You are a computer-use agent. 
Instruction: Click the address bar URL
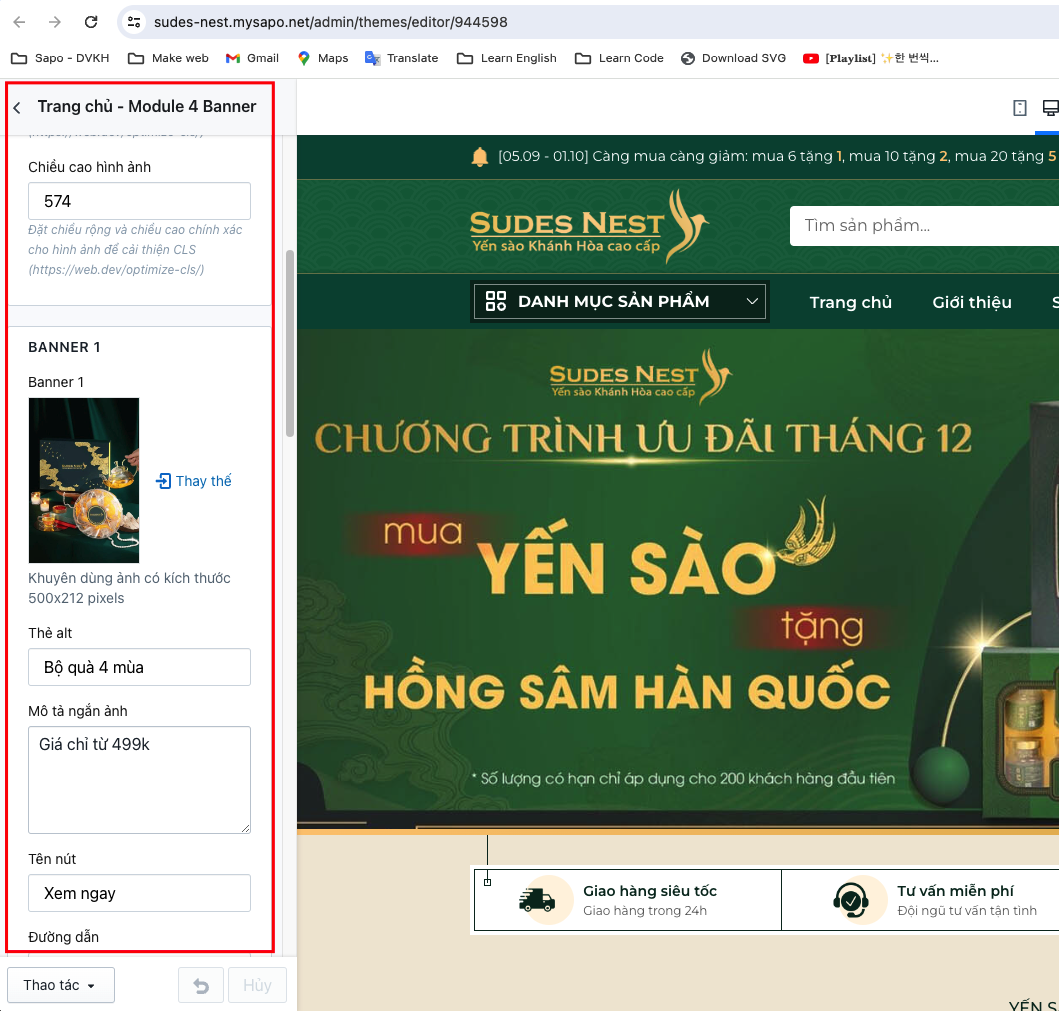[x=330, y=22]
